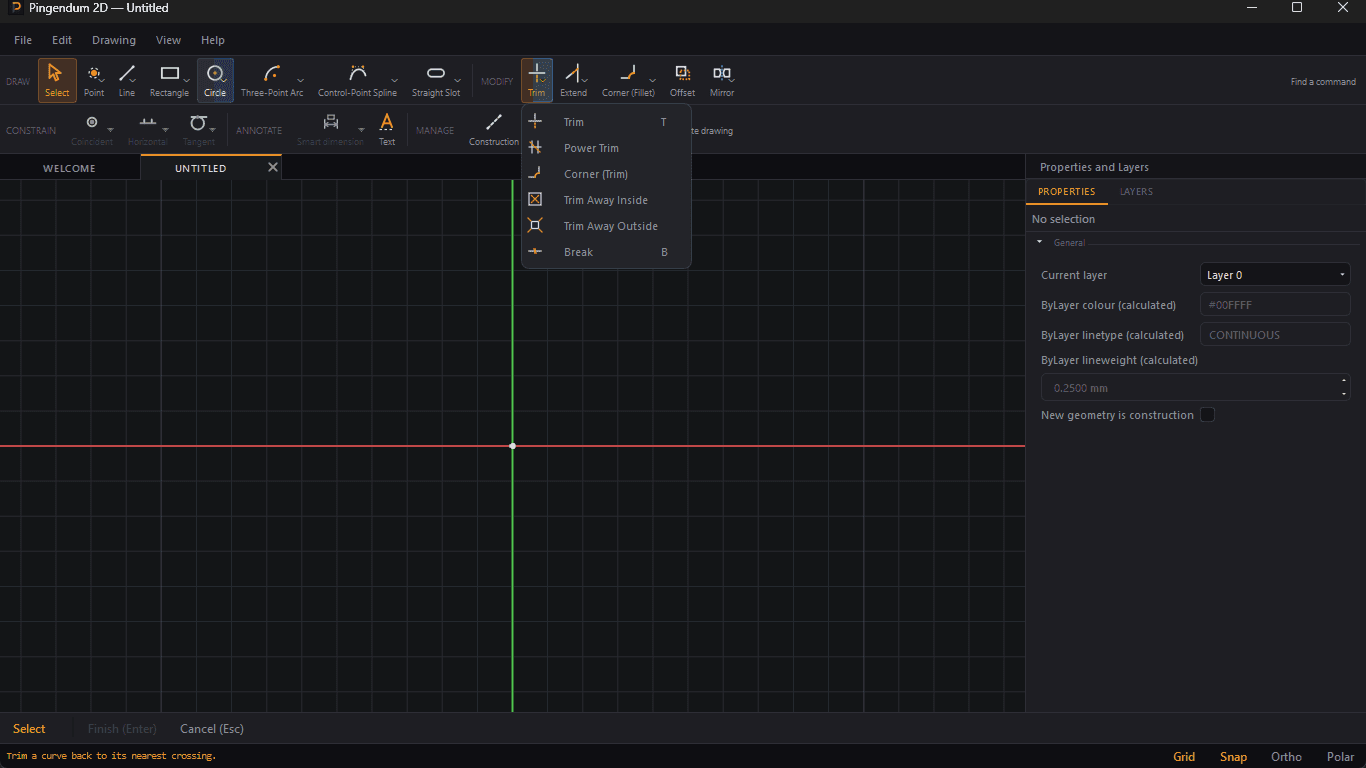
Task: Select the Rectangle tool
Action: point(169,80)
